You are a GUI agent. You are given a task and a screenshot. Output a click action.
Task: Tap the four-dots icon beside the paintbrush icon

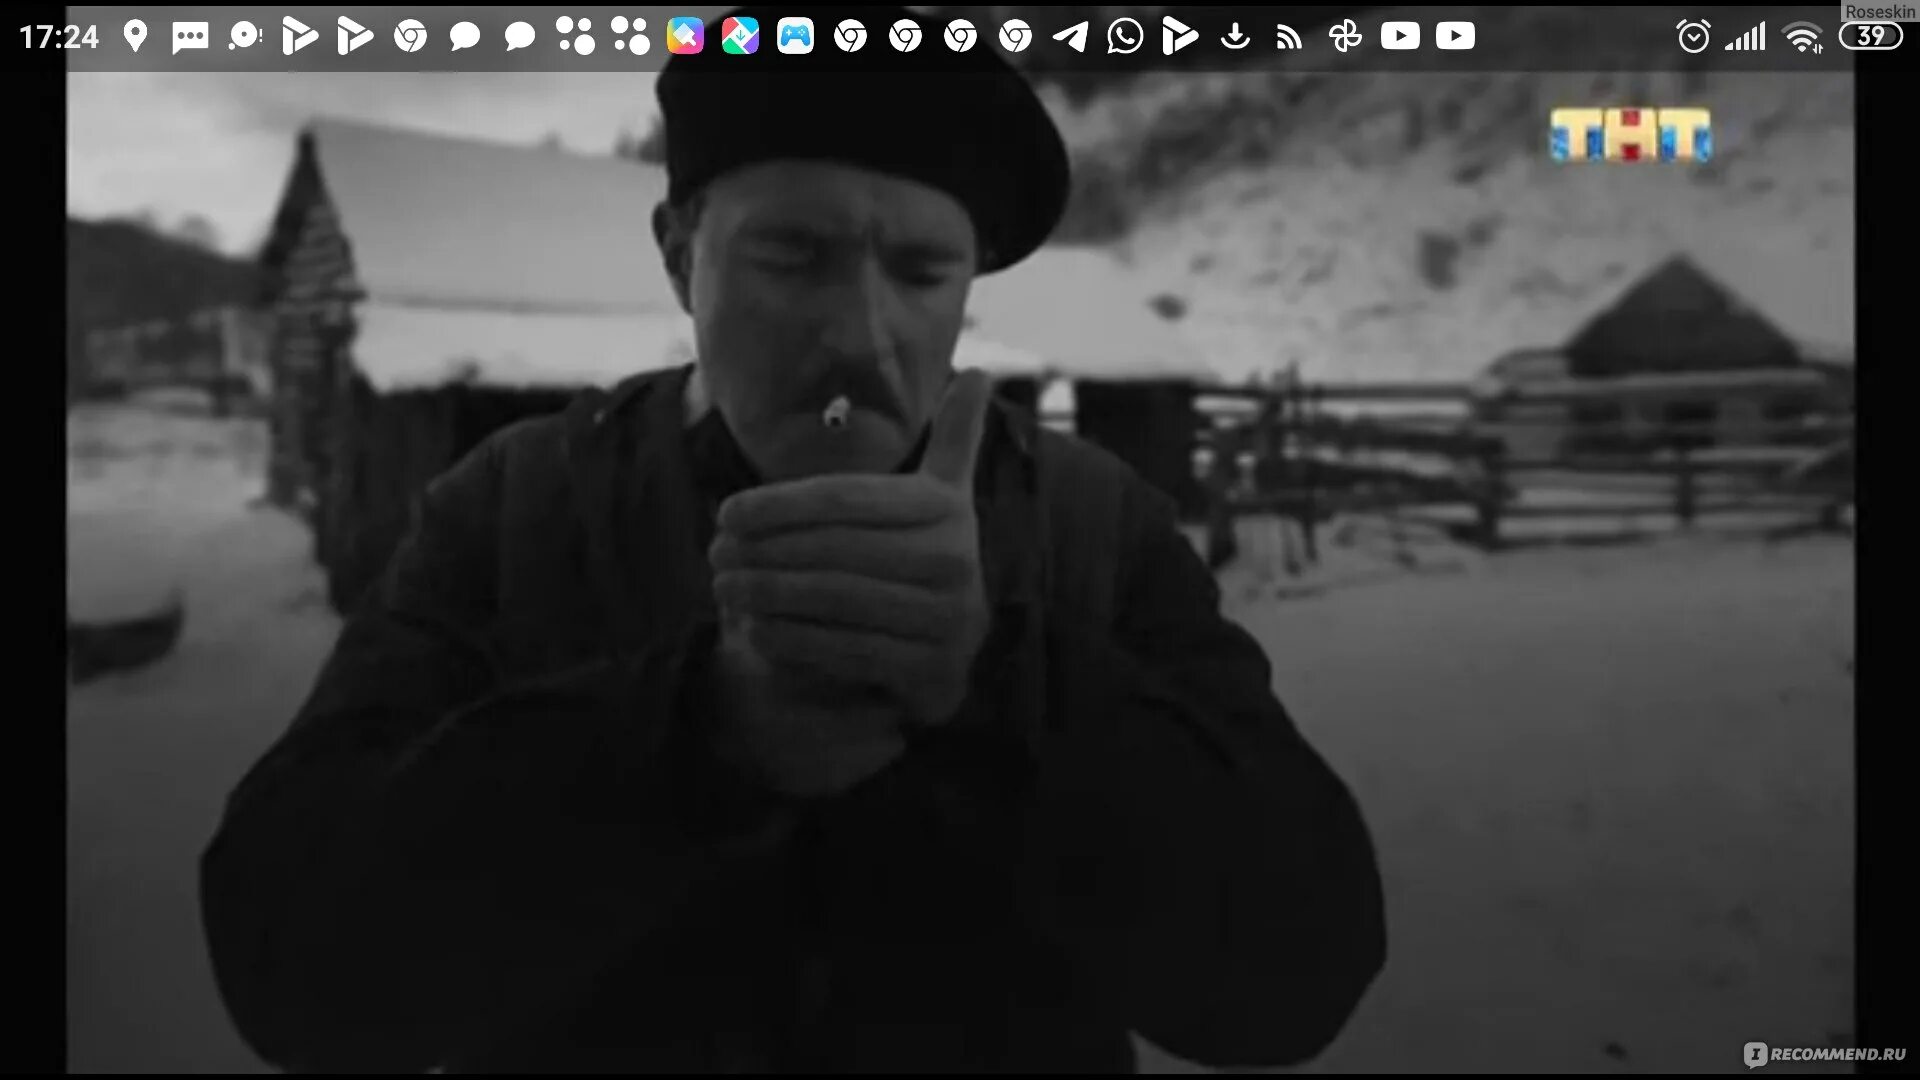click(630, 36)
